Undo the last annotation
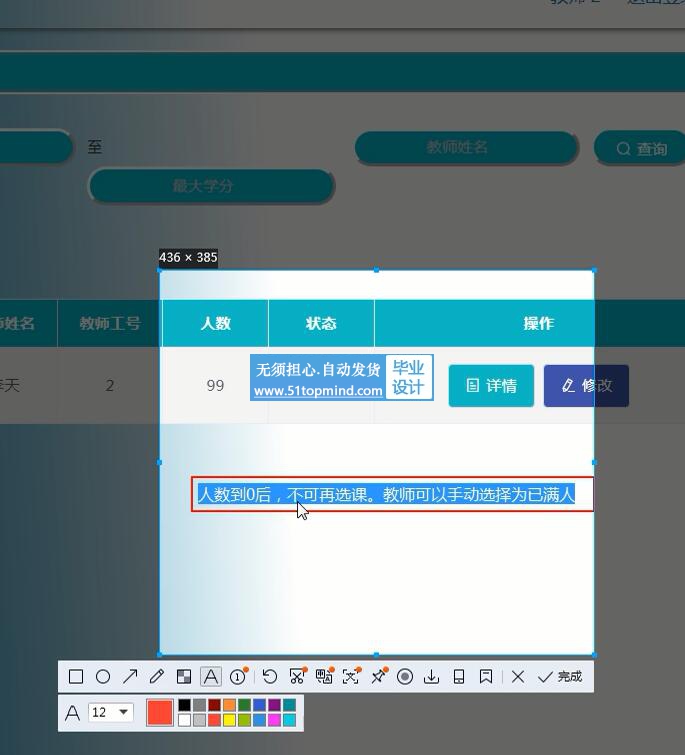This screenshot has width=685, height=755. pos(270,677)
